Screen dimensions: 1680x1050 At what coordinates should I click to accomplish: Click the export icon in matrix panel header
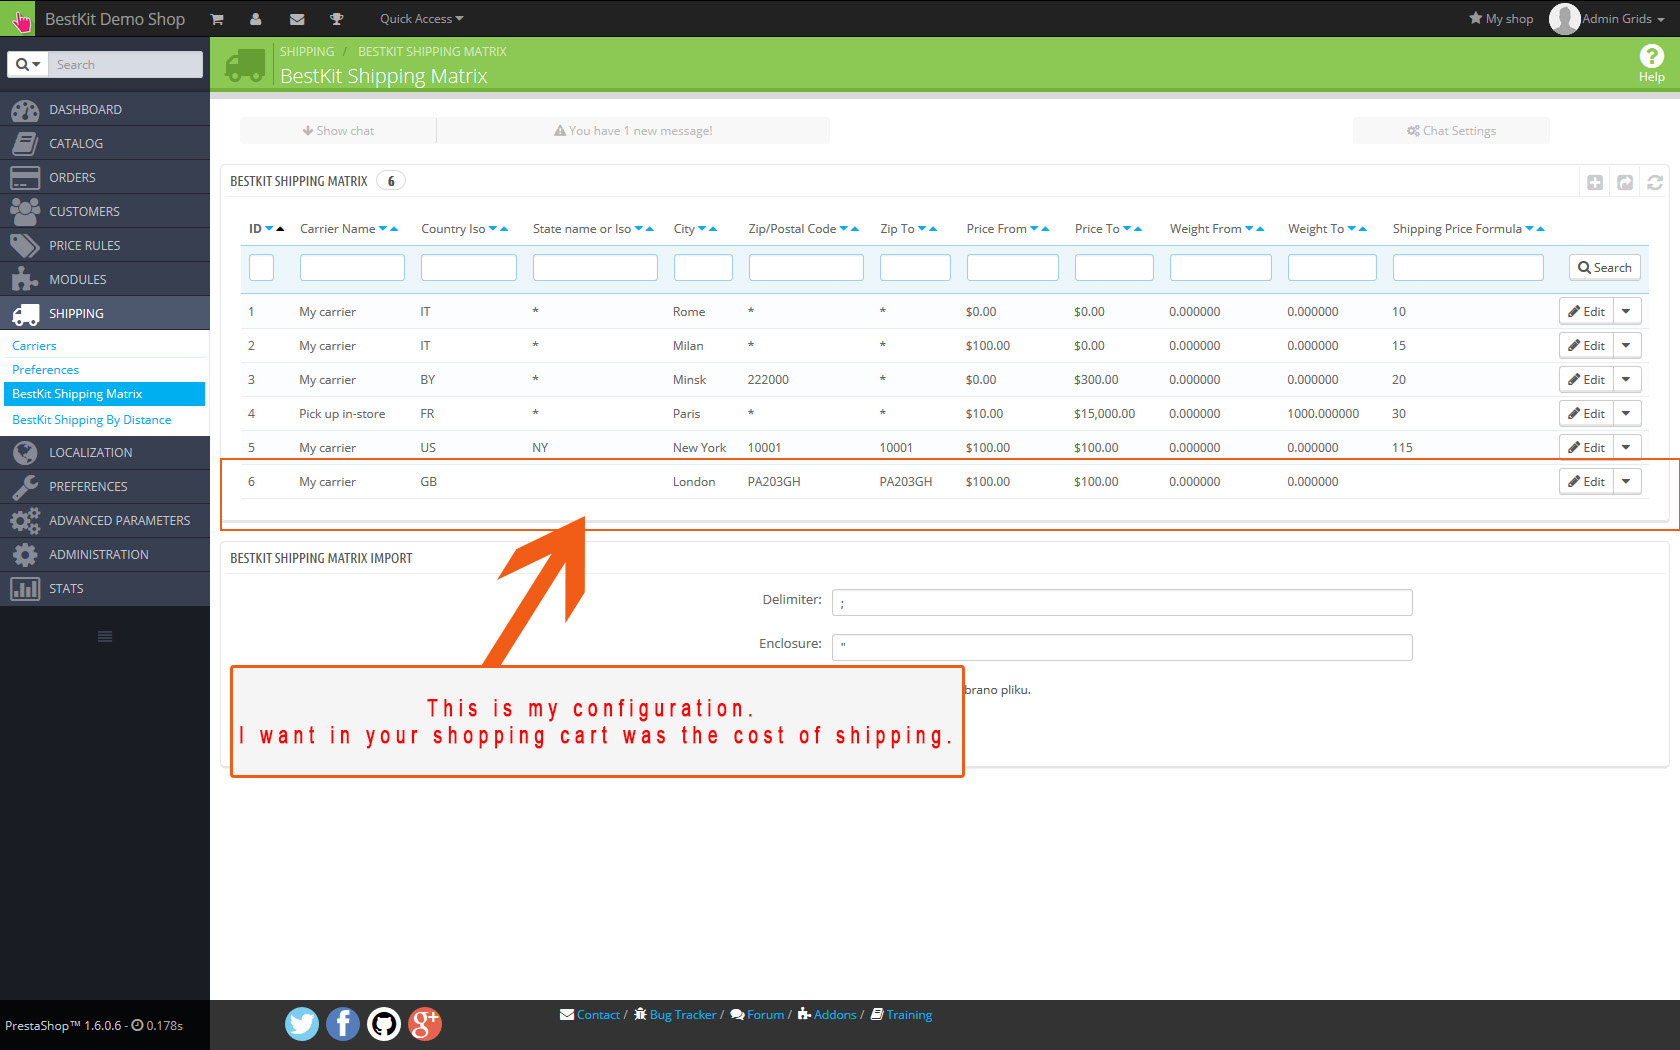tap(1625, 182)
